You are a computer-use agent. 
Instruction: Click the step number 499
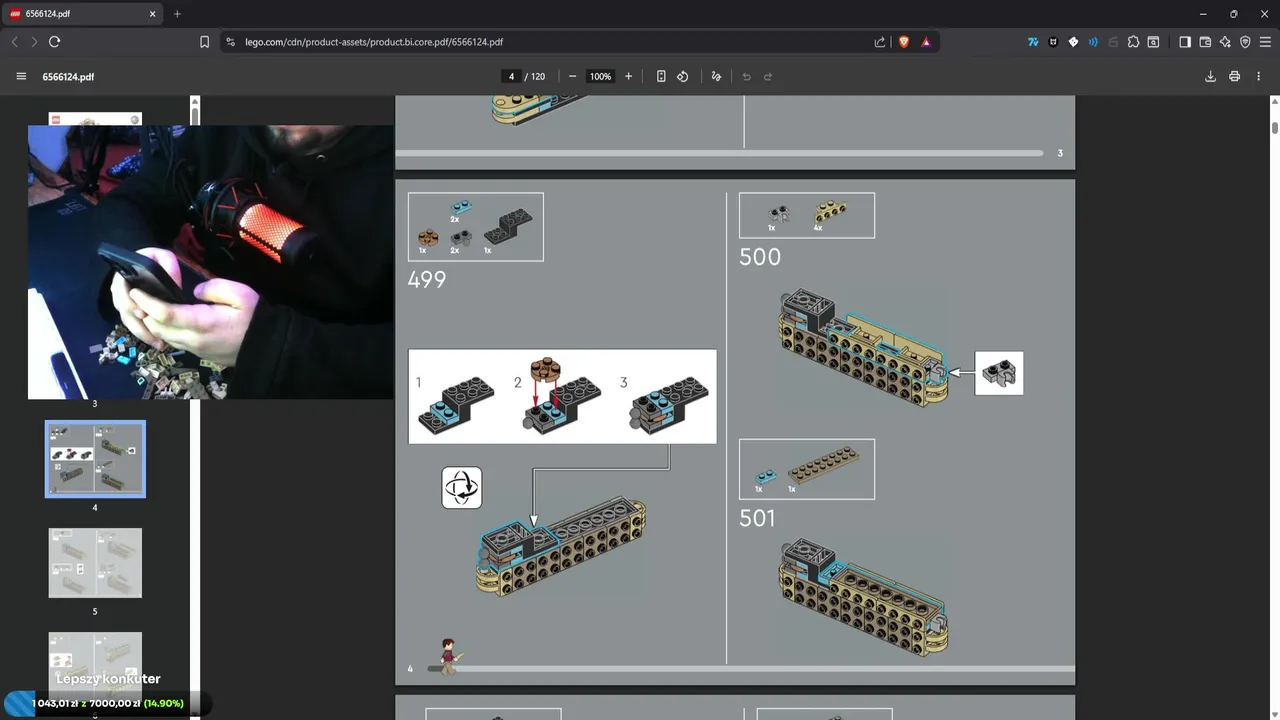427,280
